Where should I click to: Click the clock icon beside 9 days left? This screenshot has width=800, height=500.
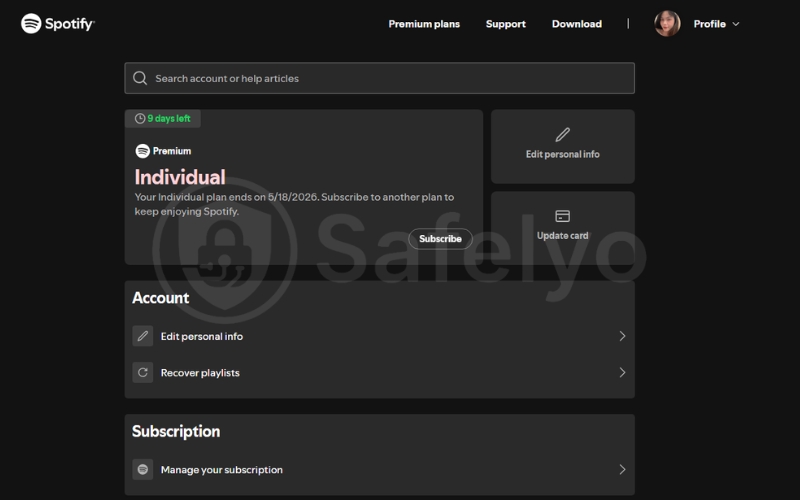[140, 118]
